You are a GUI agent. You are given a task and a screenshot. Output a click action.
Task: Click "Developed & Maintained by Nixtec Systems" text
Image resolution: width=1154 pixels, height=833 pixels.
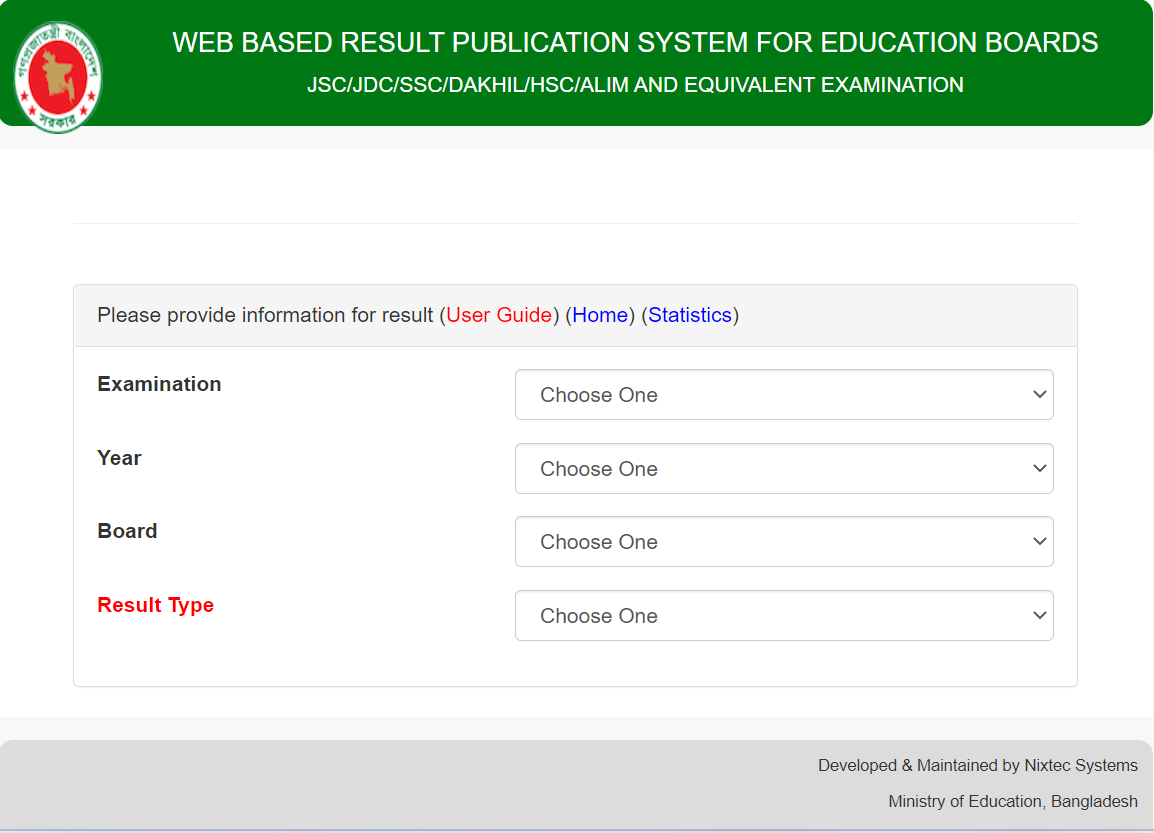[978, 765]
